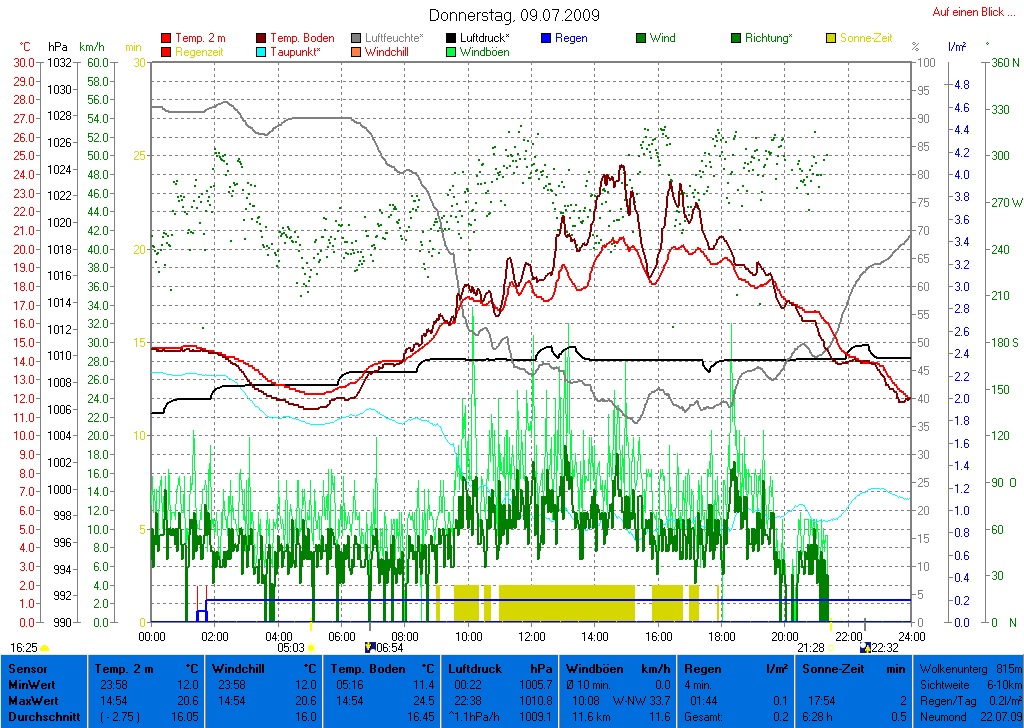Click the chart title Donnerstag, 09.07.2009

click(514, 15)
